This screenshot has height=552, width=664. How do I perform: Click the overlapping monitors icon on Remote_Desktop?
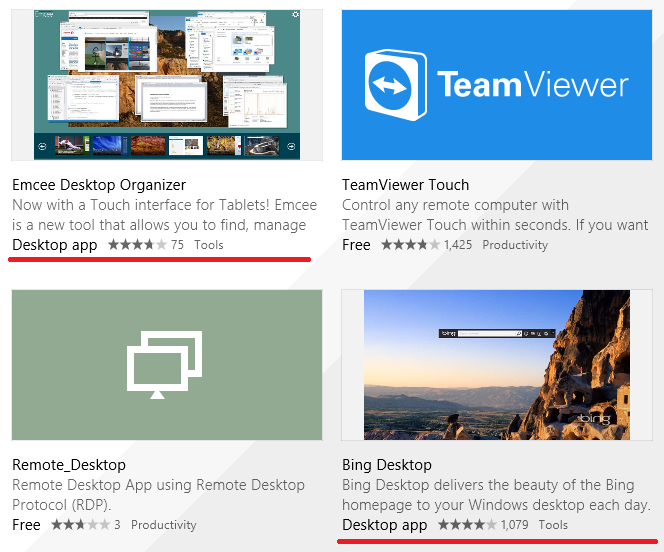tap(164, 365)
